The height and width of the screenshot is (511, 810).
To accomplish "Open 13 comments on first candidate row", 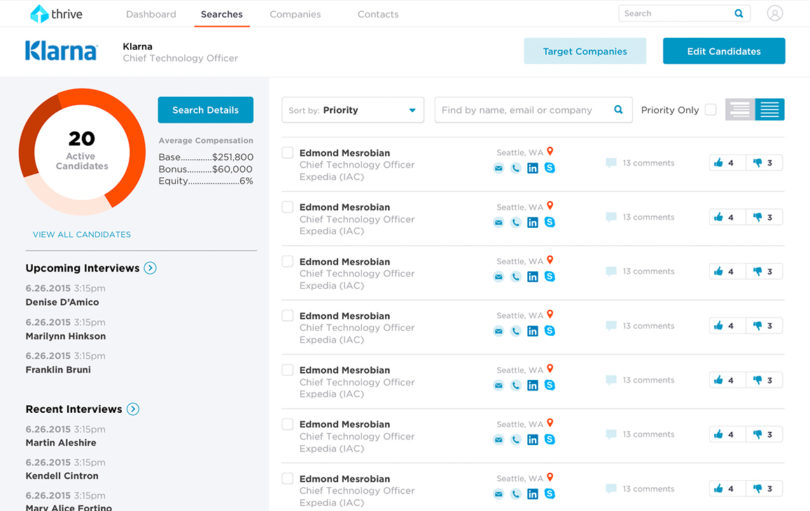I will [640, 163].
